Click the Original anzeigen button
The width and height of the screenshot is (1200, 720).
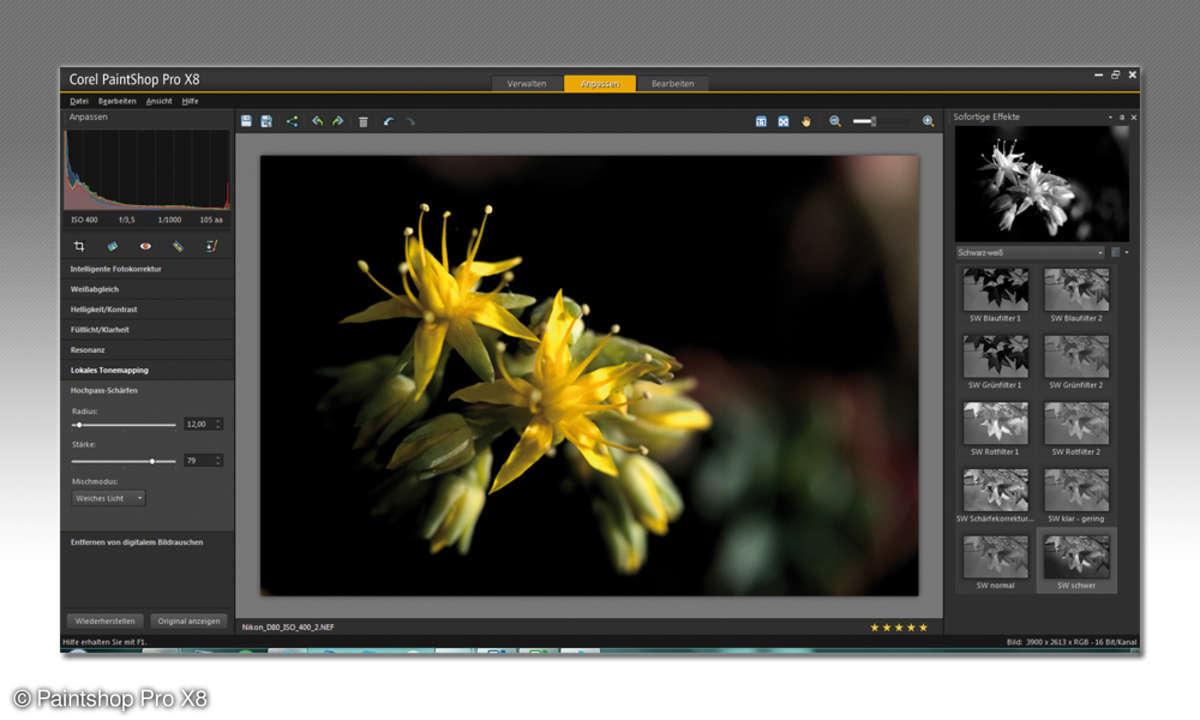point(189,621)
